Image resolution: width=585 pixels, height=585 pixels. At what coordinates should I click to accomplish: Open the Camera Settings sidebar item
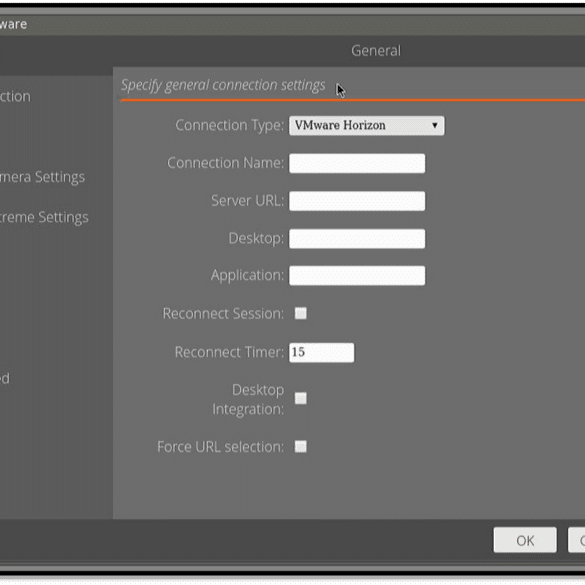(42, 177)
